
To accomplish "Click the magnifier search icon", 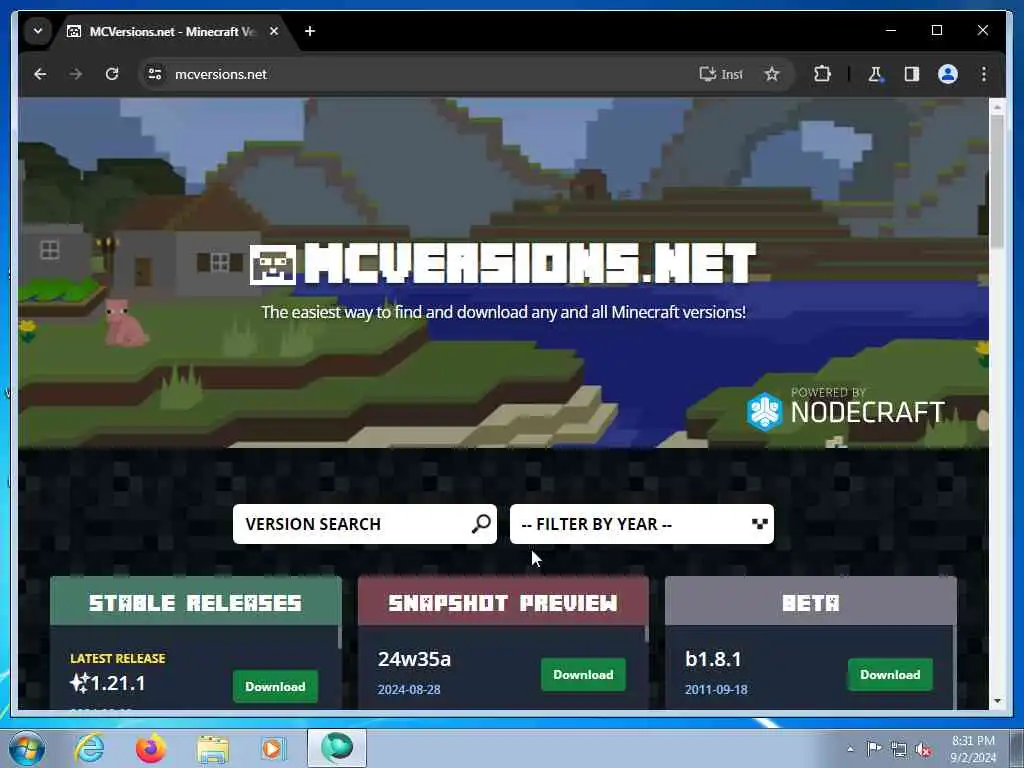I will 481,524.
